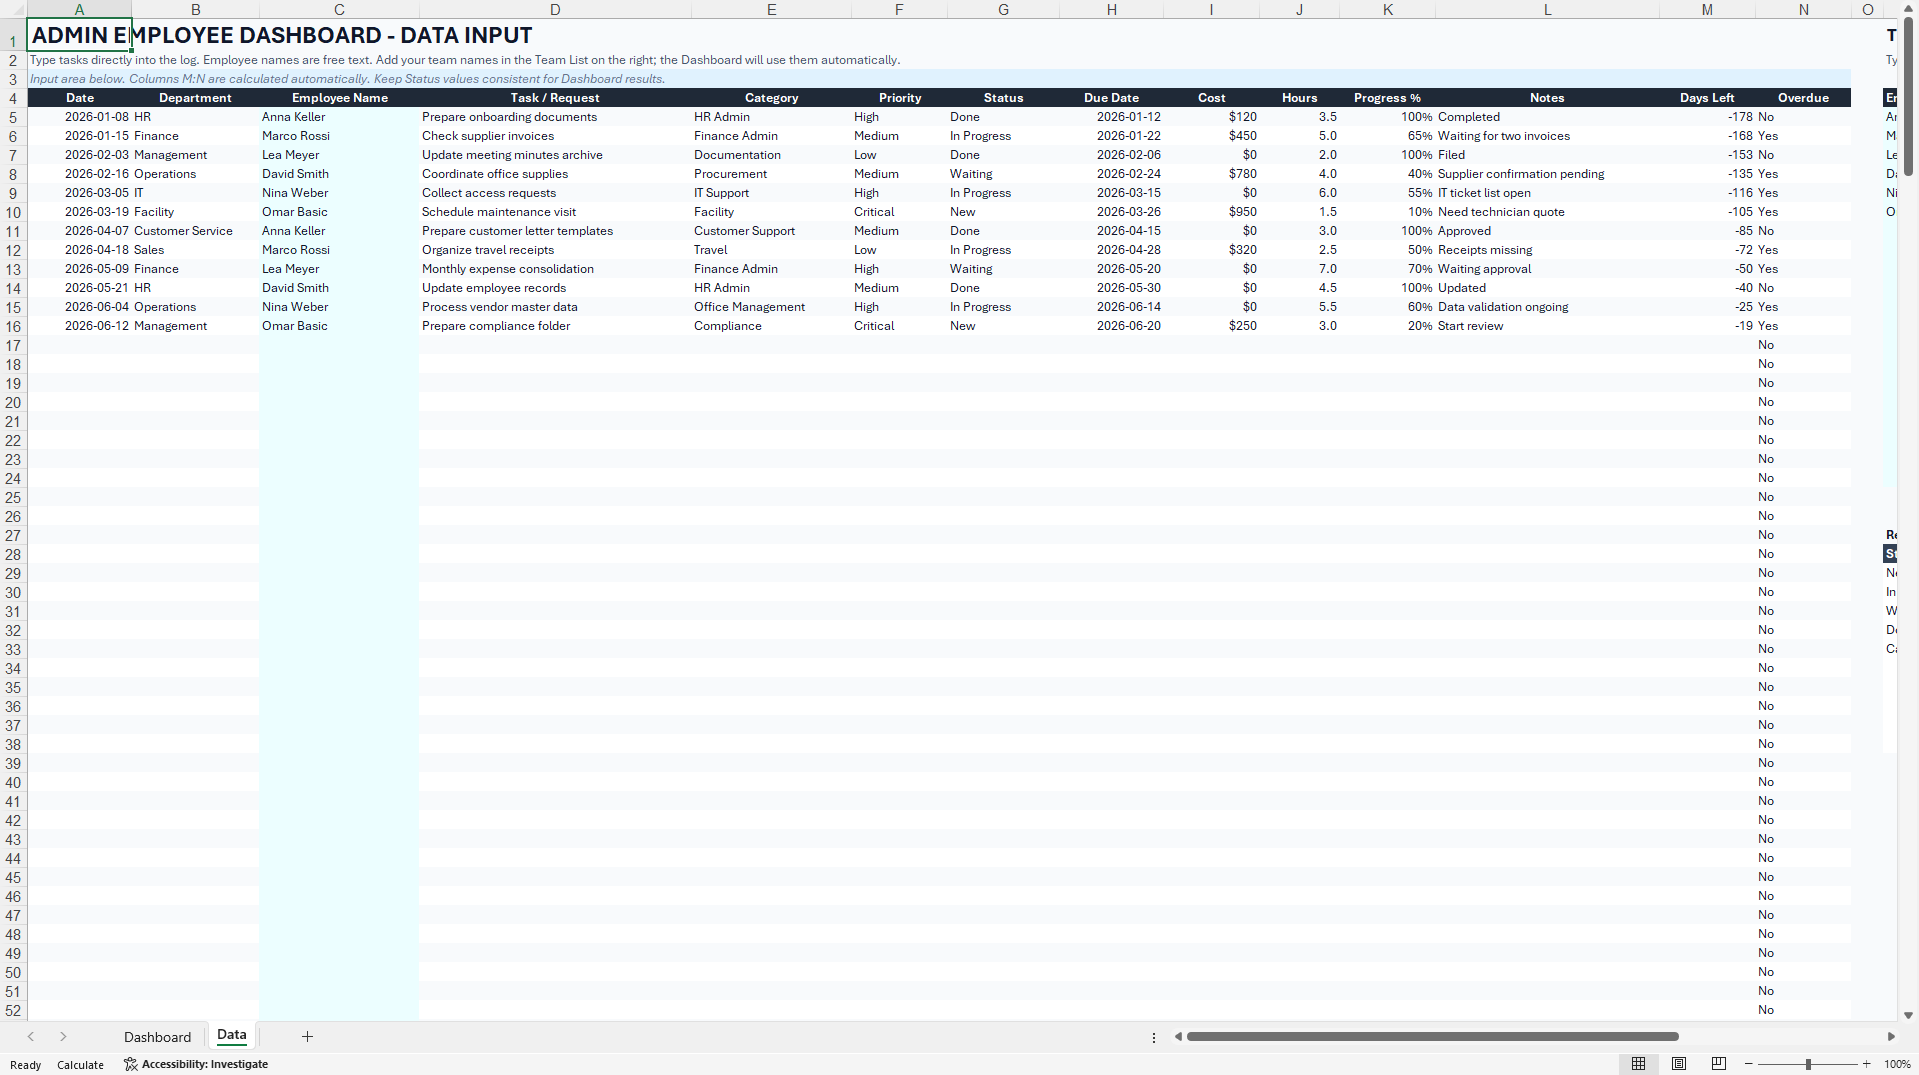Add a new sheet with plus icon
Image resolution: width=1919 pixels, height=1075 pixels.
307,1037
